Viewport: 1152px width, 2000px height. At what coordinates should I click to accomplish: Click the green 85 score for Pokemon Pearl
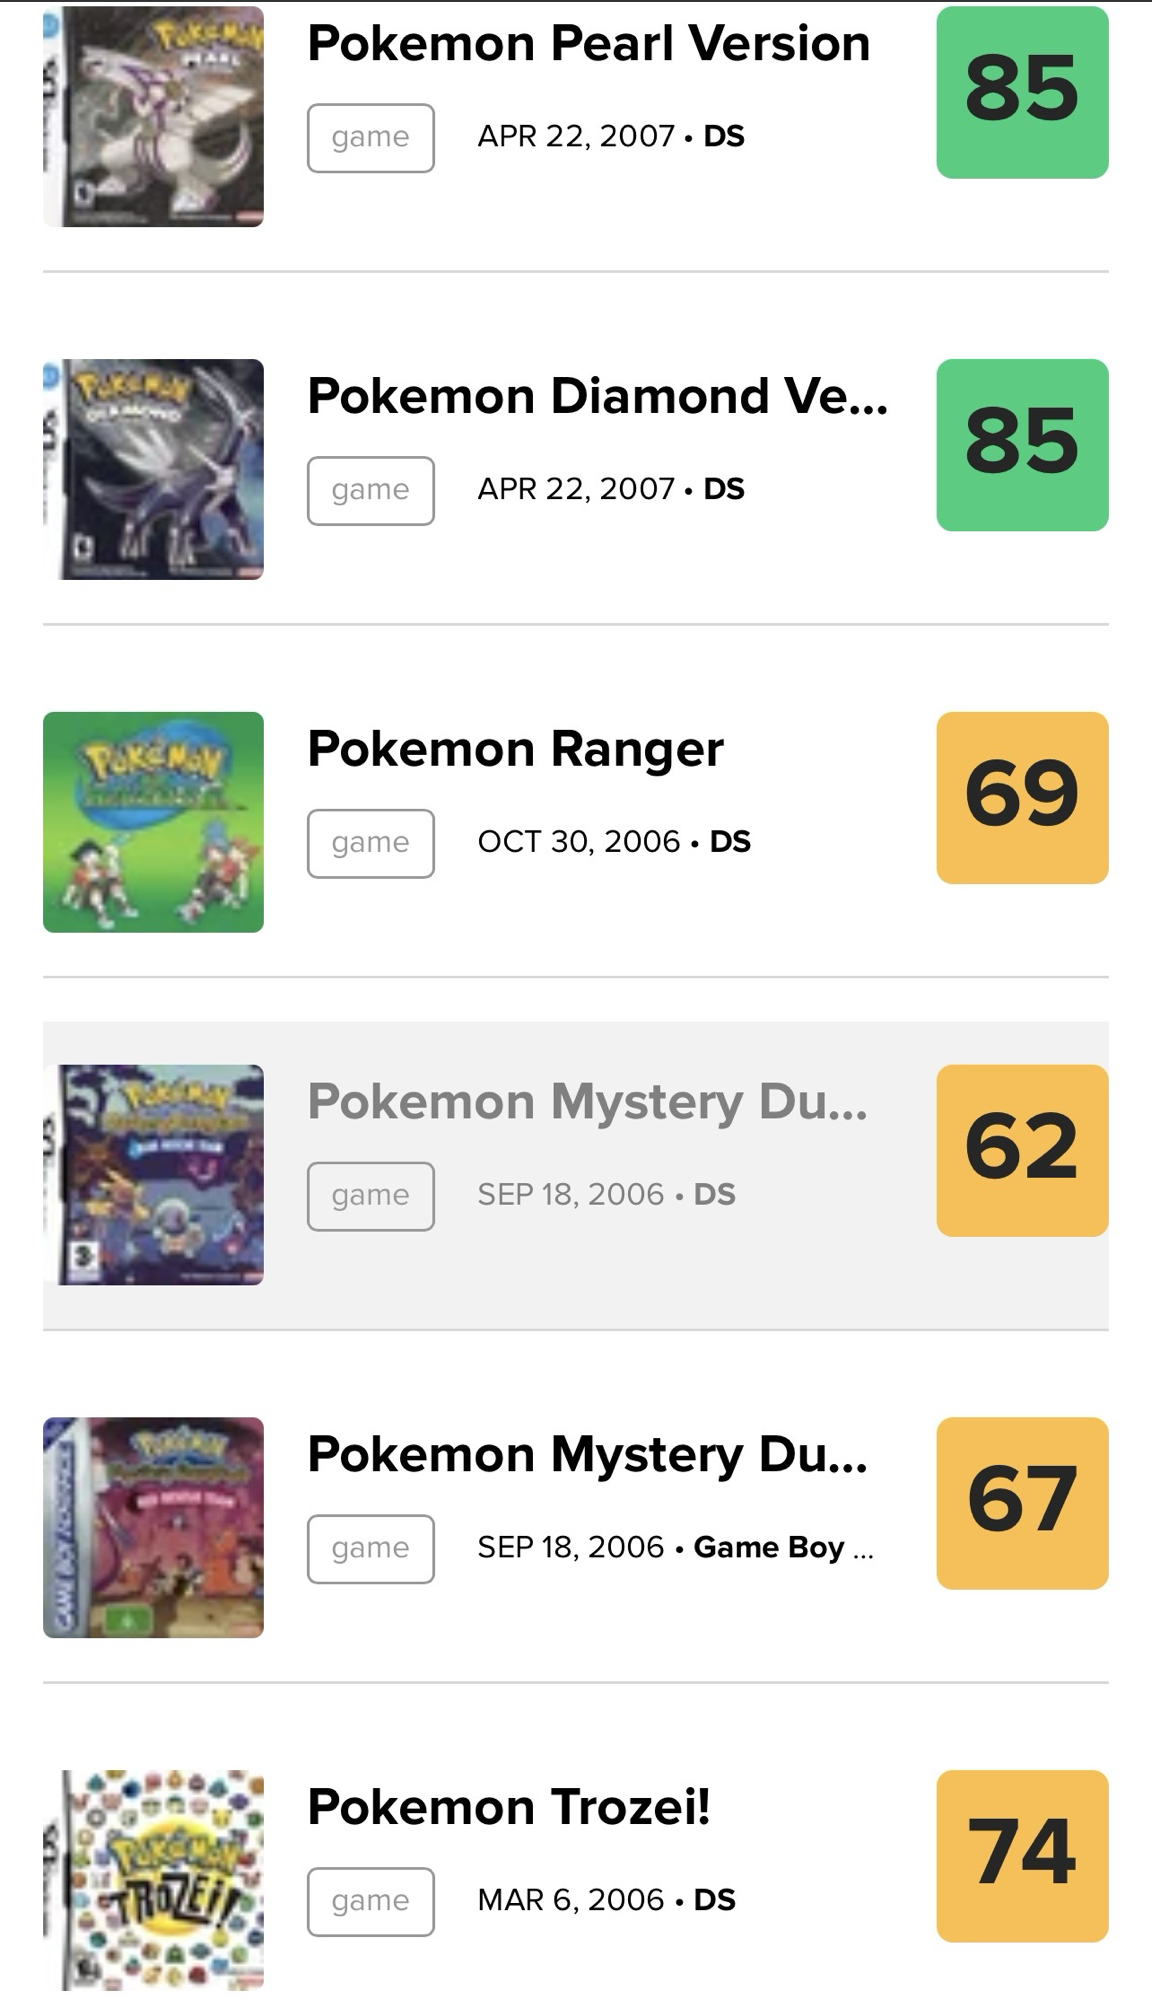click(1022, 92)
